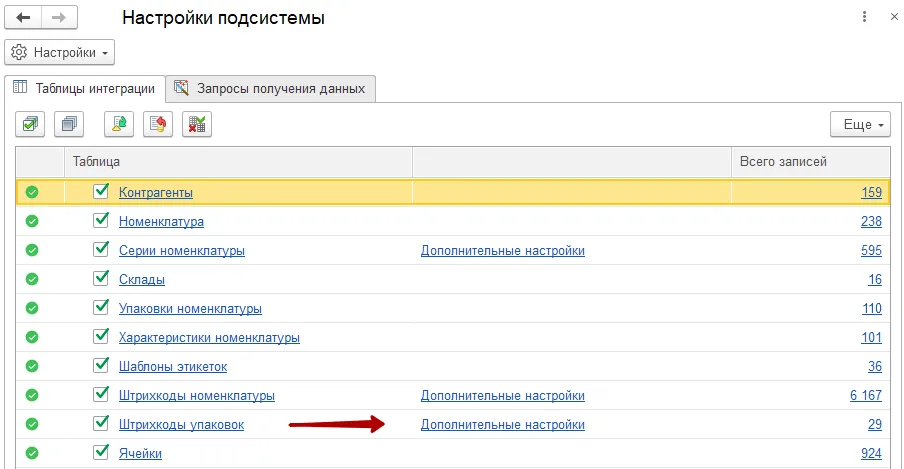
Task: Switch to Запросы получения данных tab
Action: pos(272,88)
